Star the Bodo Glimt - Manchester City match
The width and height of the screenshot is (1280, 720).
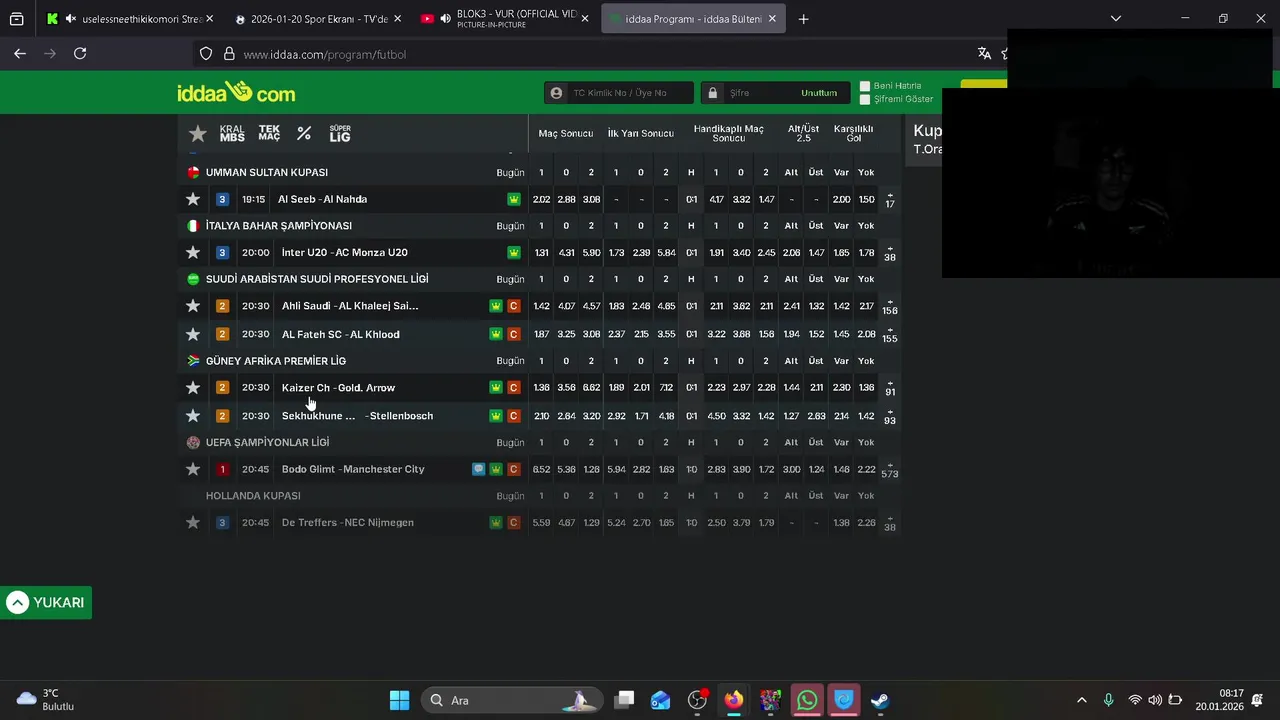pos(193,469)
